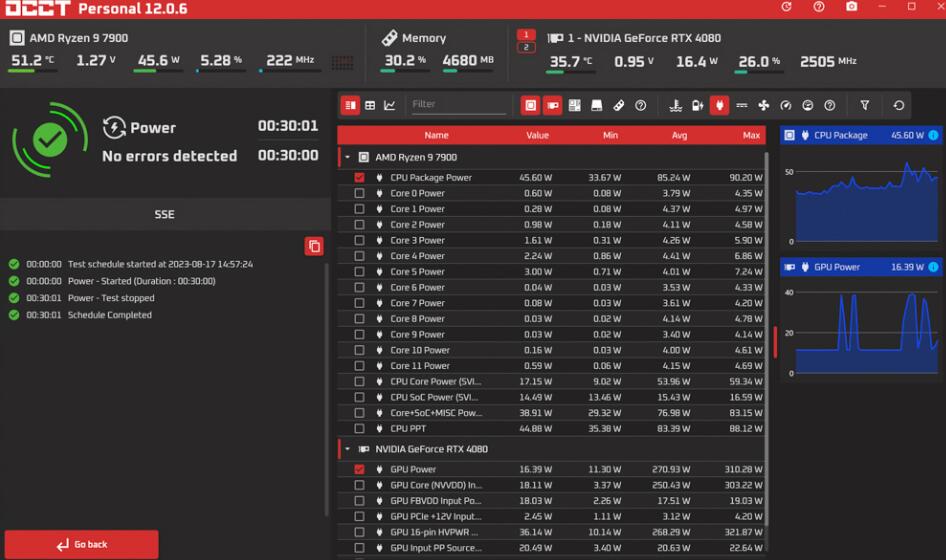
Task: Toggle the usage gauge filter icon
Action: click(808, 106)
